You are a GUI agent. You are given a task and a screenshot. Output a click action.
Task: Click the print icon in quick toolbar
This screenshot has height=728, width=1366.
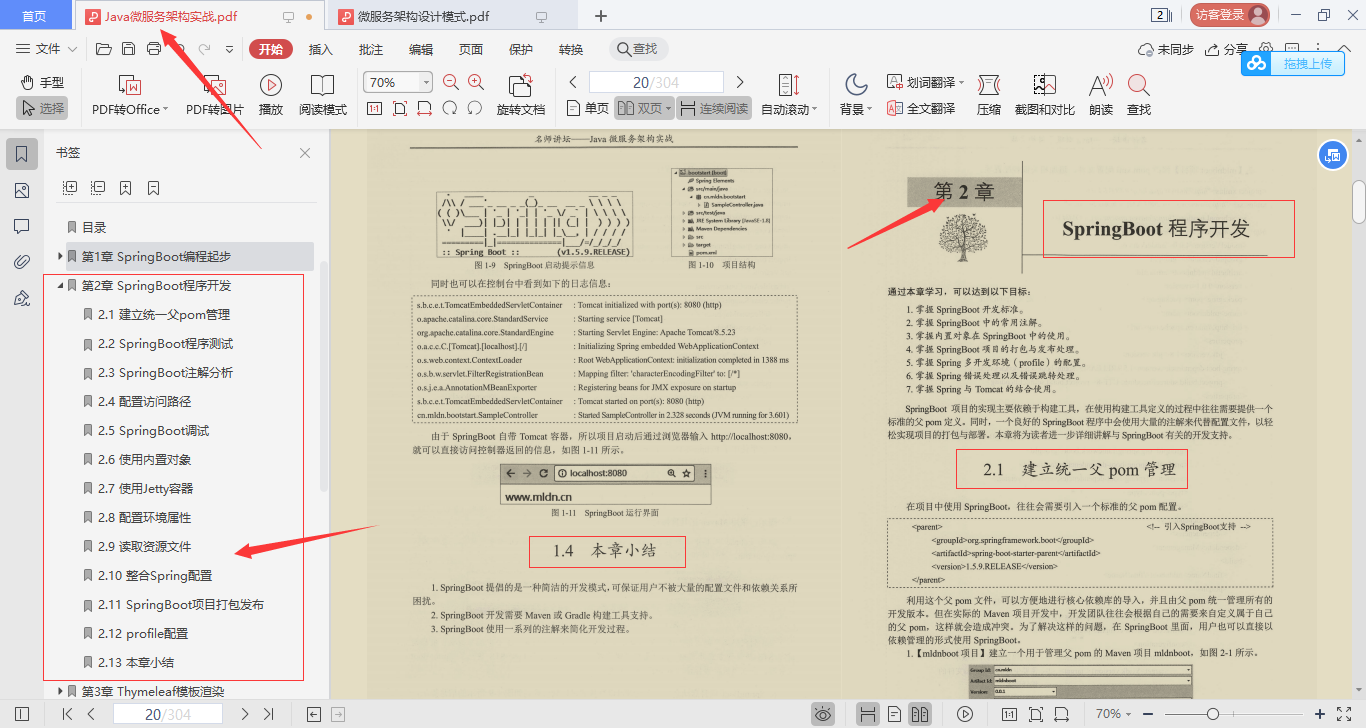154,49
